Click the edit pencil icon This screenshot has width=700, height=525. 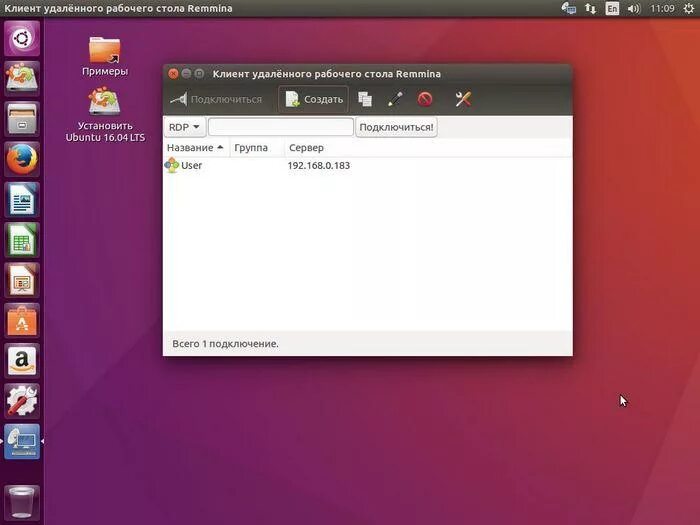395,99
